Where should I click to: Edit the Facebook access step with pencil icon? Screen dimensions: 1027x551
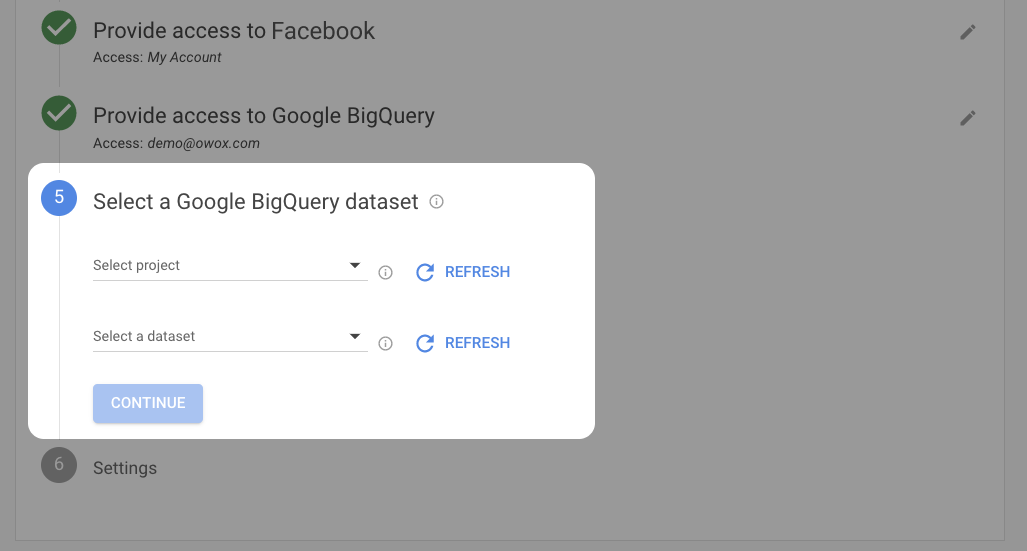coord(967,32)
